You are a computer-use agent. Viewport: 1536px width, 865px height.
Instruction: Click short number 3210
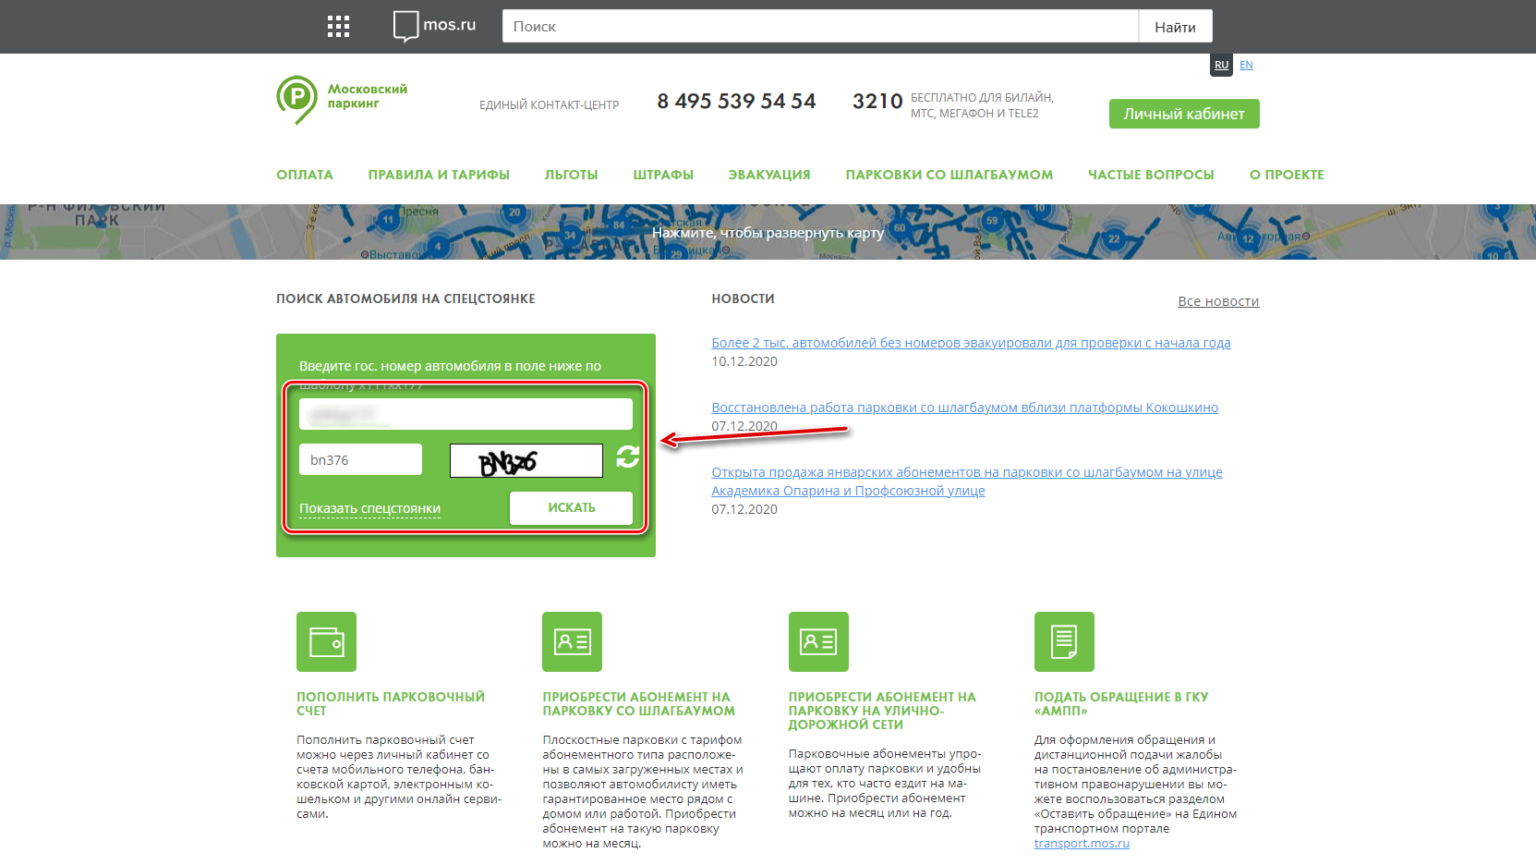click(877, 101)
